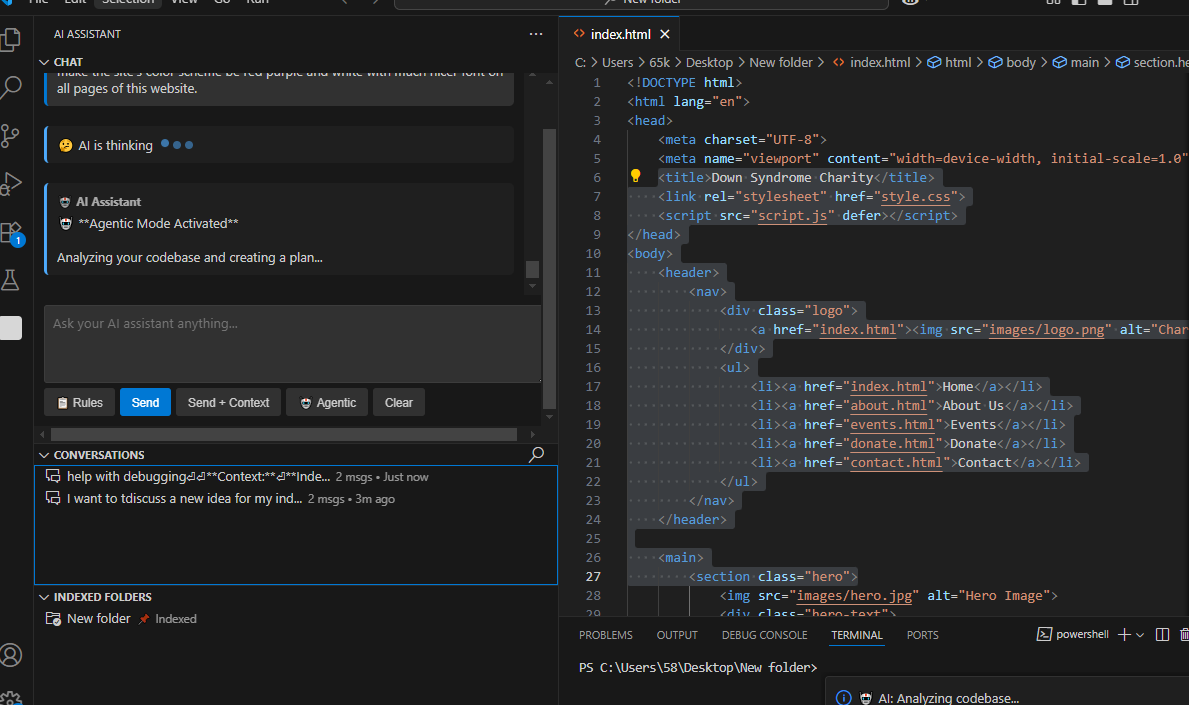The height and width of the screenshot is (705, 1189).
Task: Switch to the DEBUG CONSOLE tab
Action: (764, 634)
